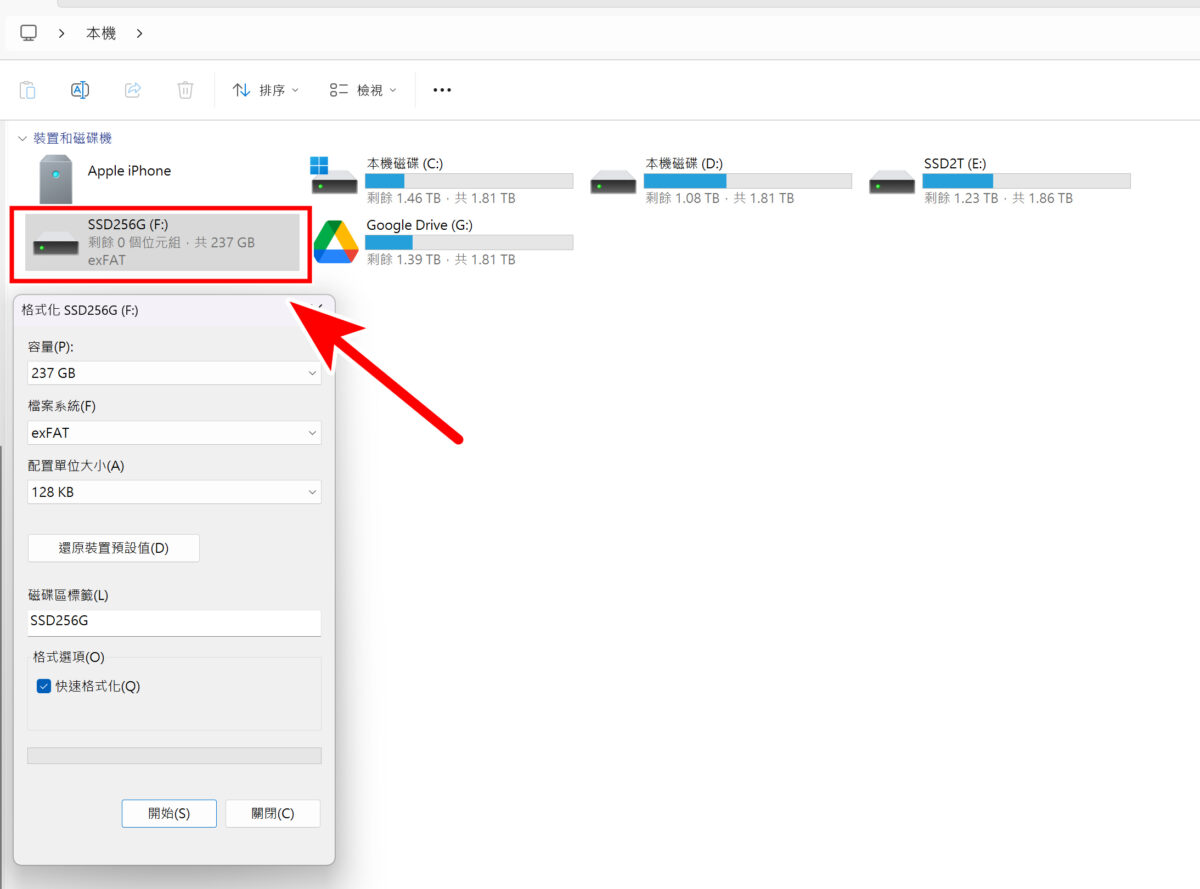Click the share icon in toolbar
Viewport: 1200px width, 889px height.
(x=132, y=90)
